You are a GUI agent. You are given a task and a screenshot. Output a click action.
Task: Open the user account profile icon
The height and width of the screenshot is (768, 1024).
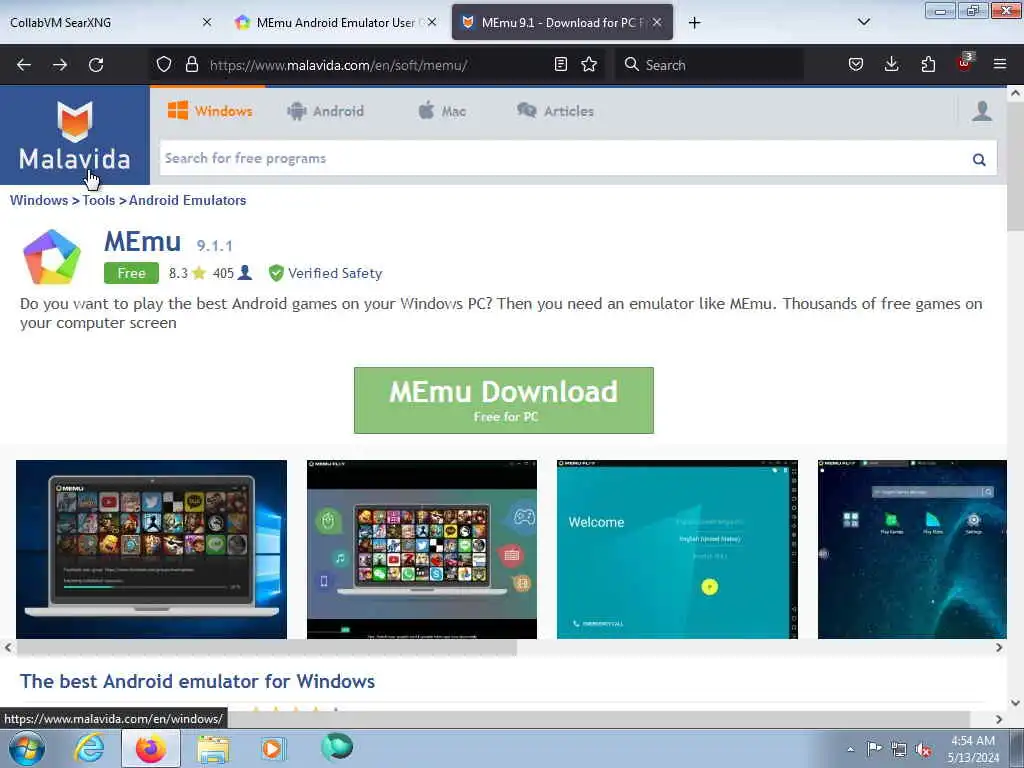982,111
